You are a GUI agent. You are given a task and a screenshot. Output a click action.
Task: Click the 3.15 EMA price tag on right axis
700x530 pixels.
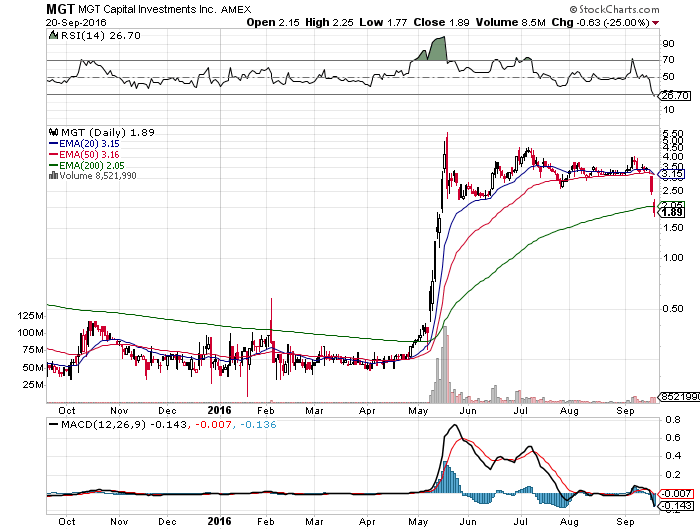click(x=671, y=174)
